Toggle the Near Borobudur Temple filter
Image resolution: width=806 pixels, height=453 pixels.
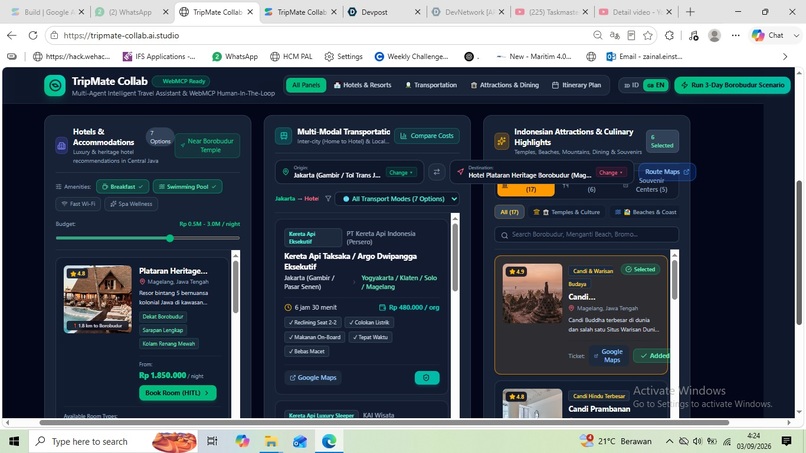[x=207, y=146]
